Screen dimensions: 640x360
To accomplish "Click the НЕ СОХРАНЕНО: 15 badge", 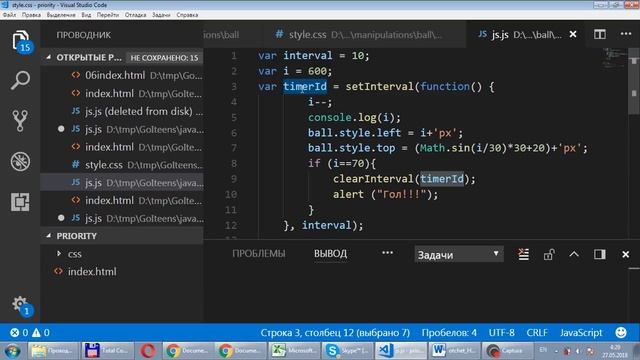I will [x=164, y=58].
